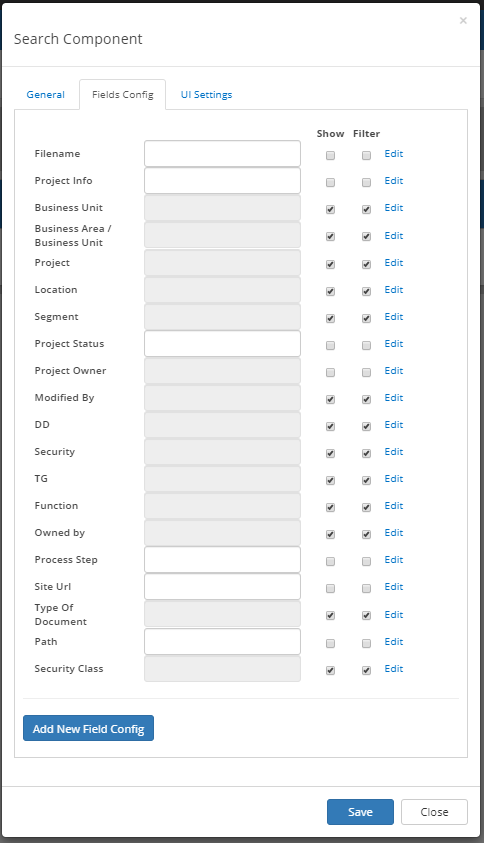Click Edit link for Path row

[x=394, y=641]
